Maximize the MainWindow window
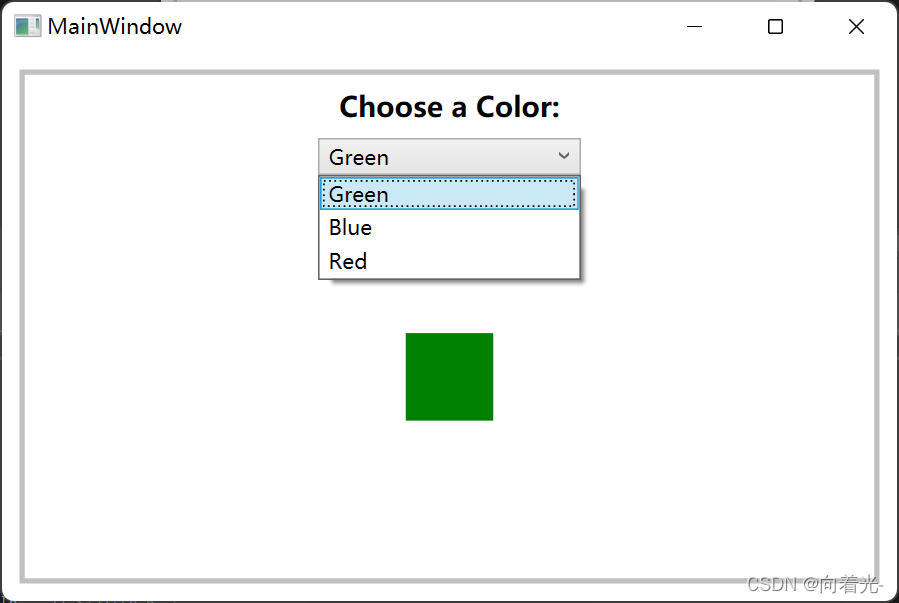Viewport: 899px width, 603px height. [775, 26]
